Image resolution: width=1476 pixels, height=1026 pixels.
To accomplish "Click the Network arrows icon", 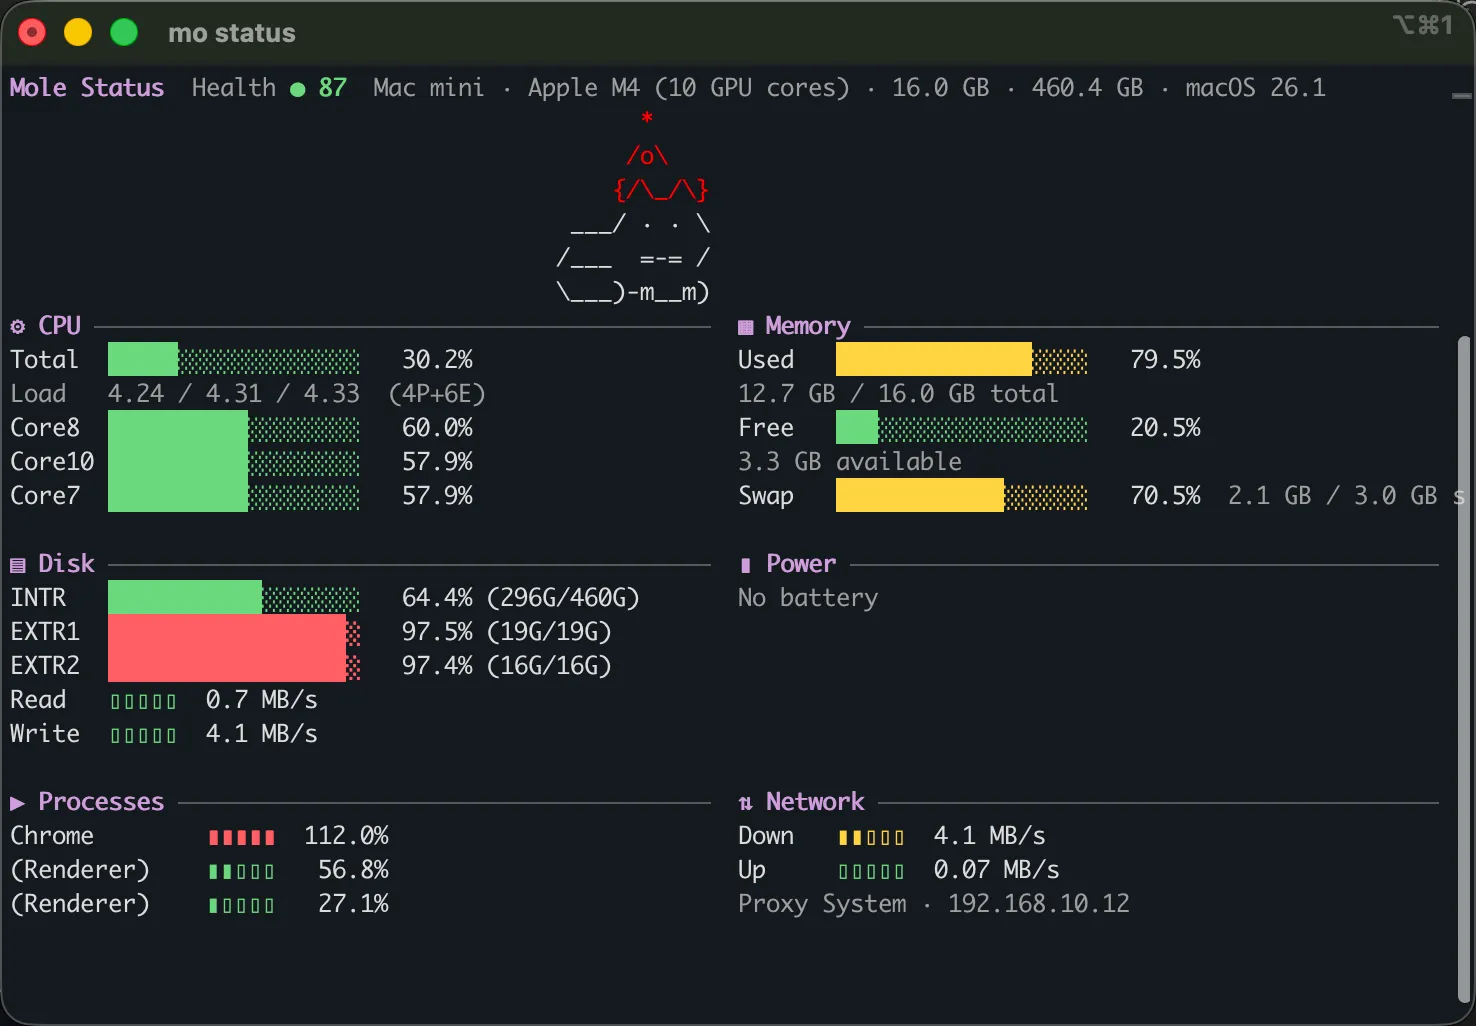I will pyautogui.click(x=745, y=803).
